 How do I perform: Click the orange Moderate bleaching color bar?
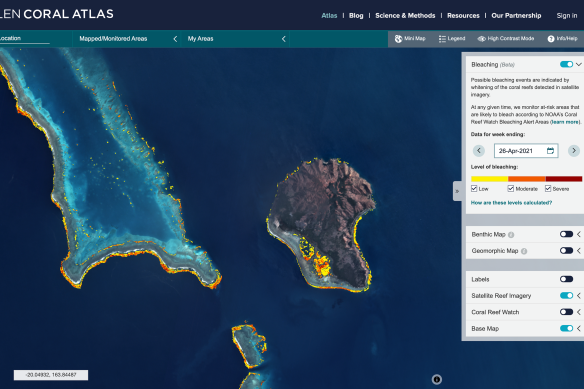click(x=527, y=179)
